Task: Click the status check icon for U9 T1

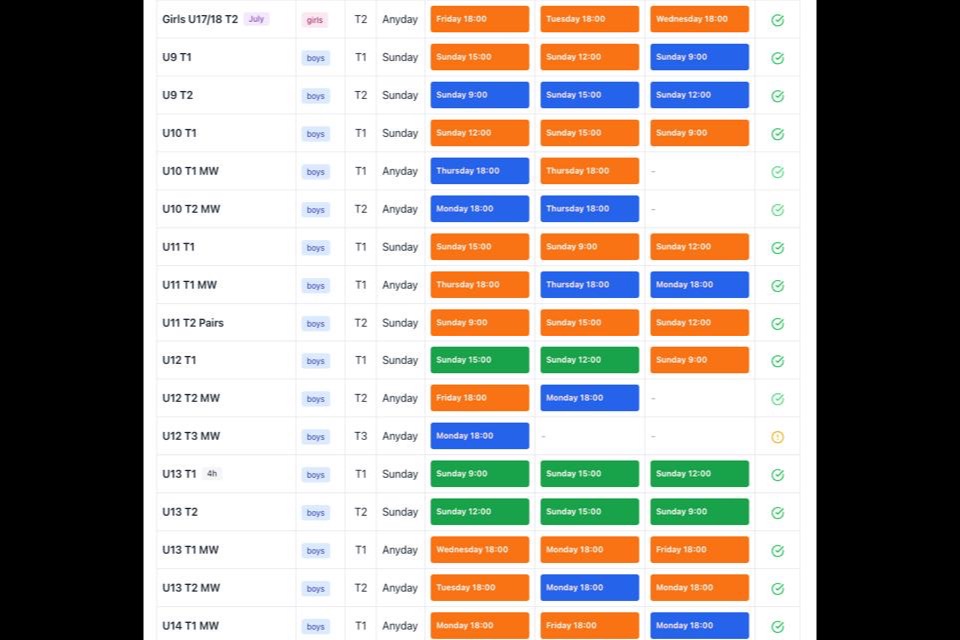Action: (x=777, y=57)
